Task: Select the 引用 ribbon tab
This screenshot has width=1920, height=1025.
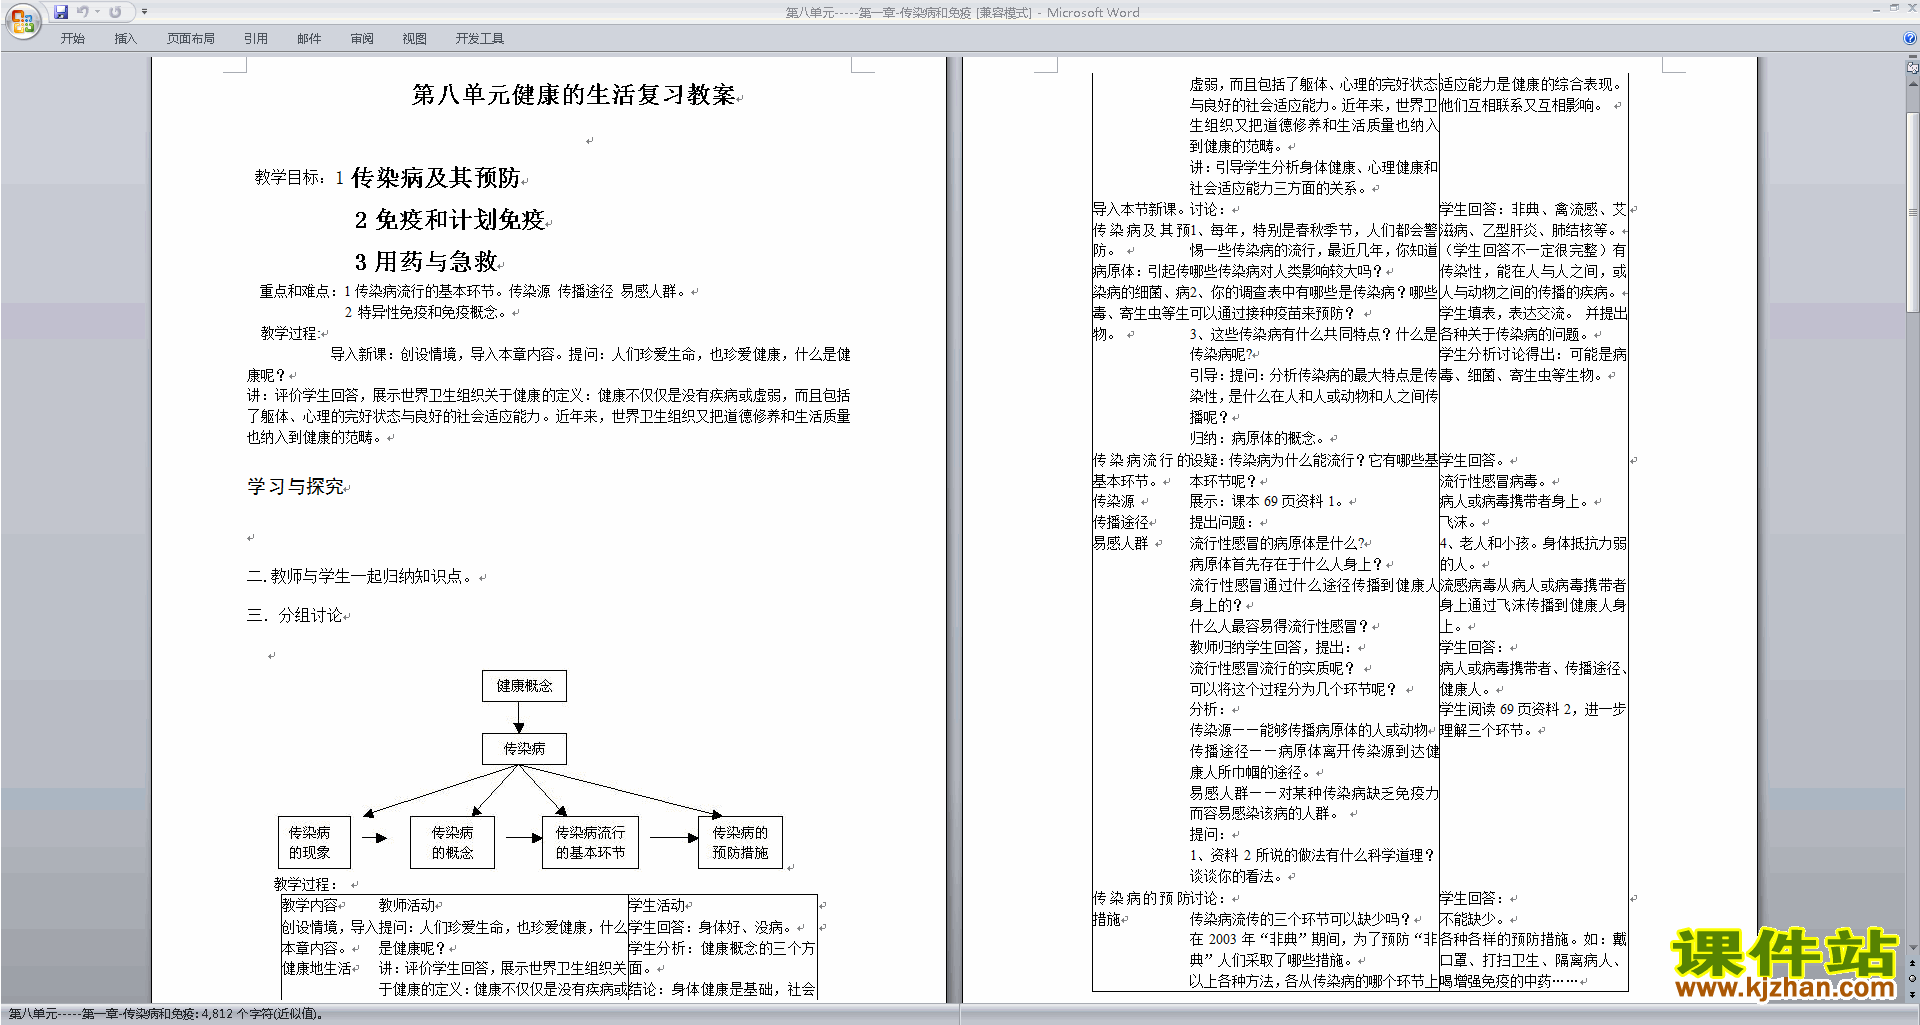Action: click(x=256, y=38)
